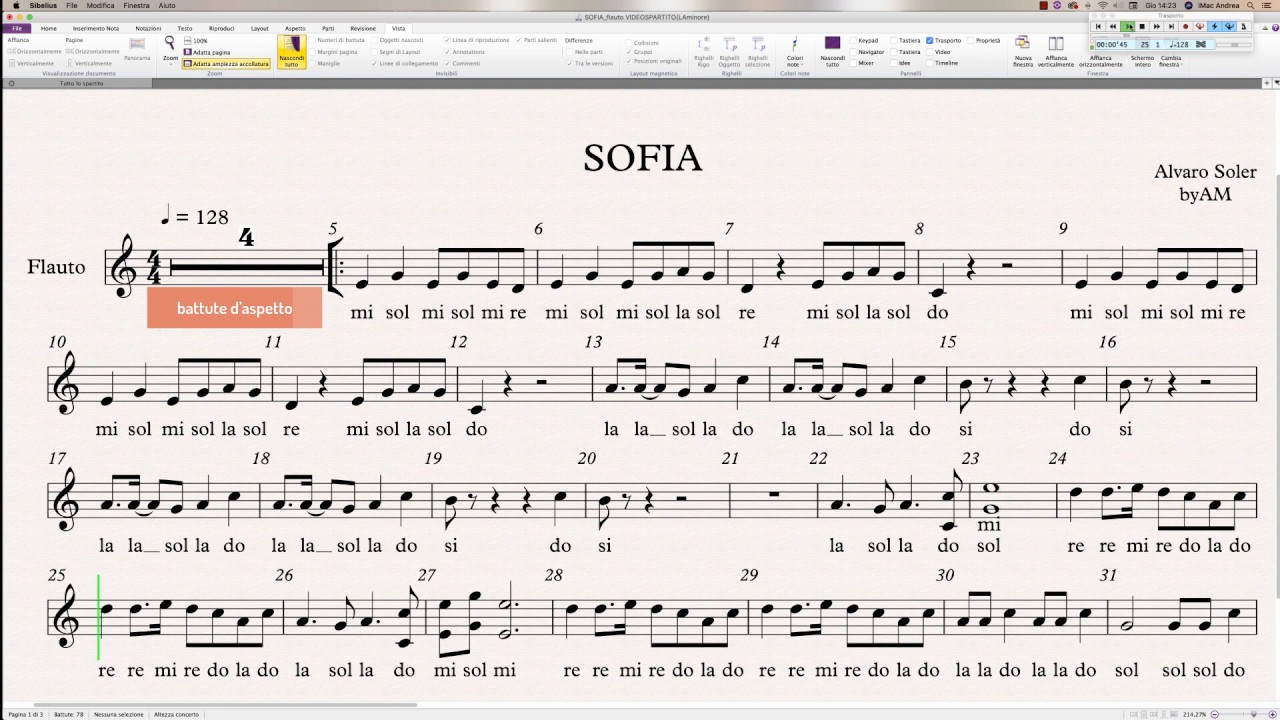The image size is (1280, 720).
Task: Enable the Mixer panel checkbox
Action: [x=853, y=63]
